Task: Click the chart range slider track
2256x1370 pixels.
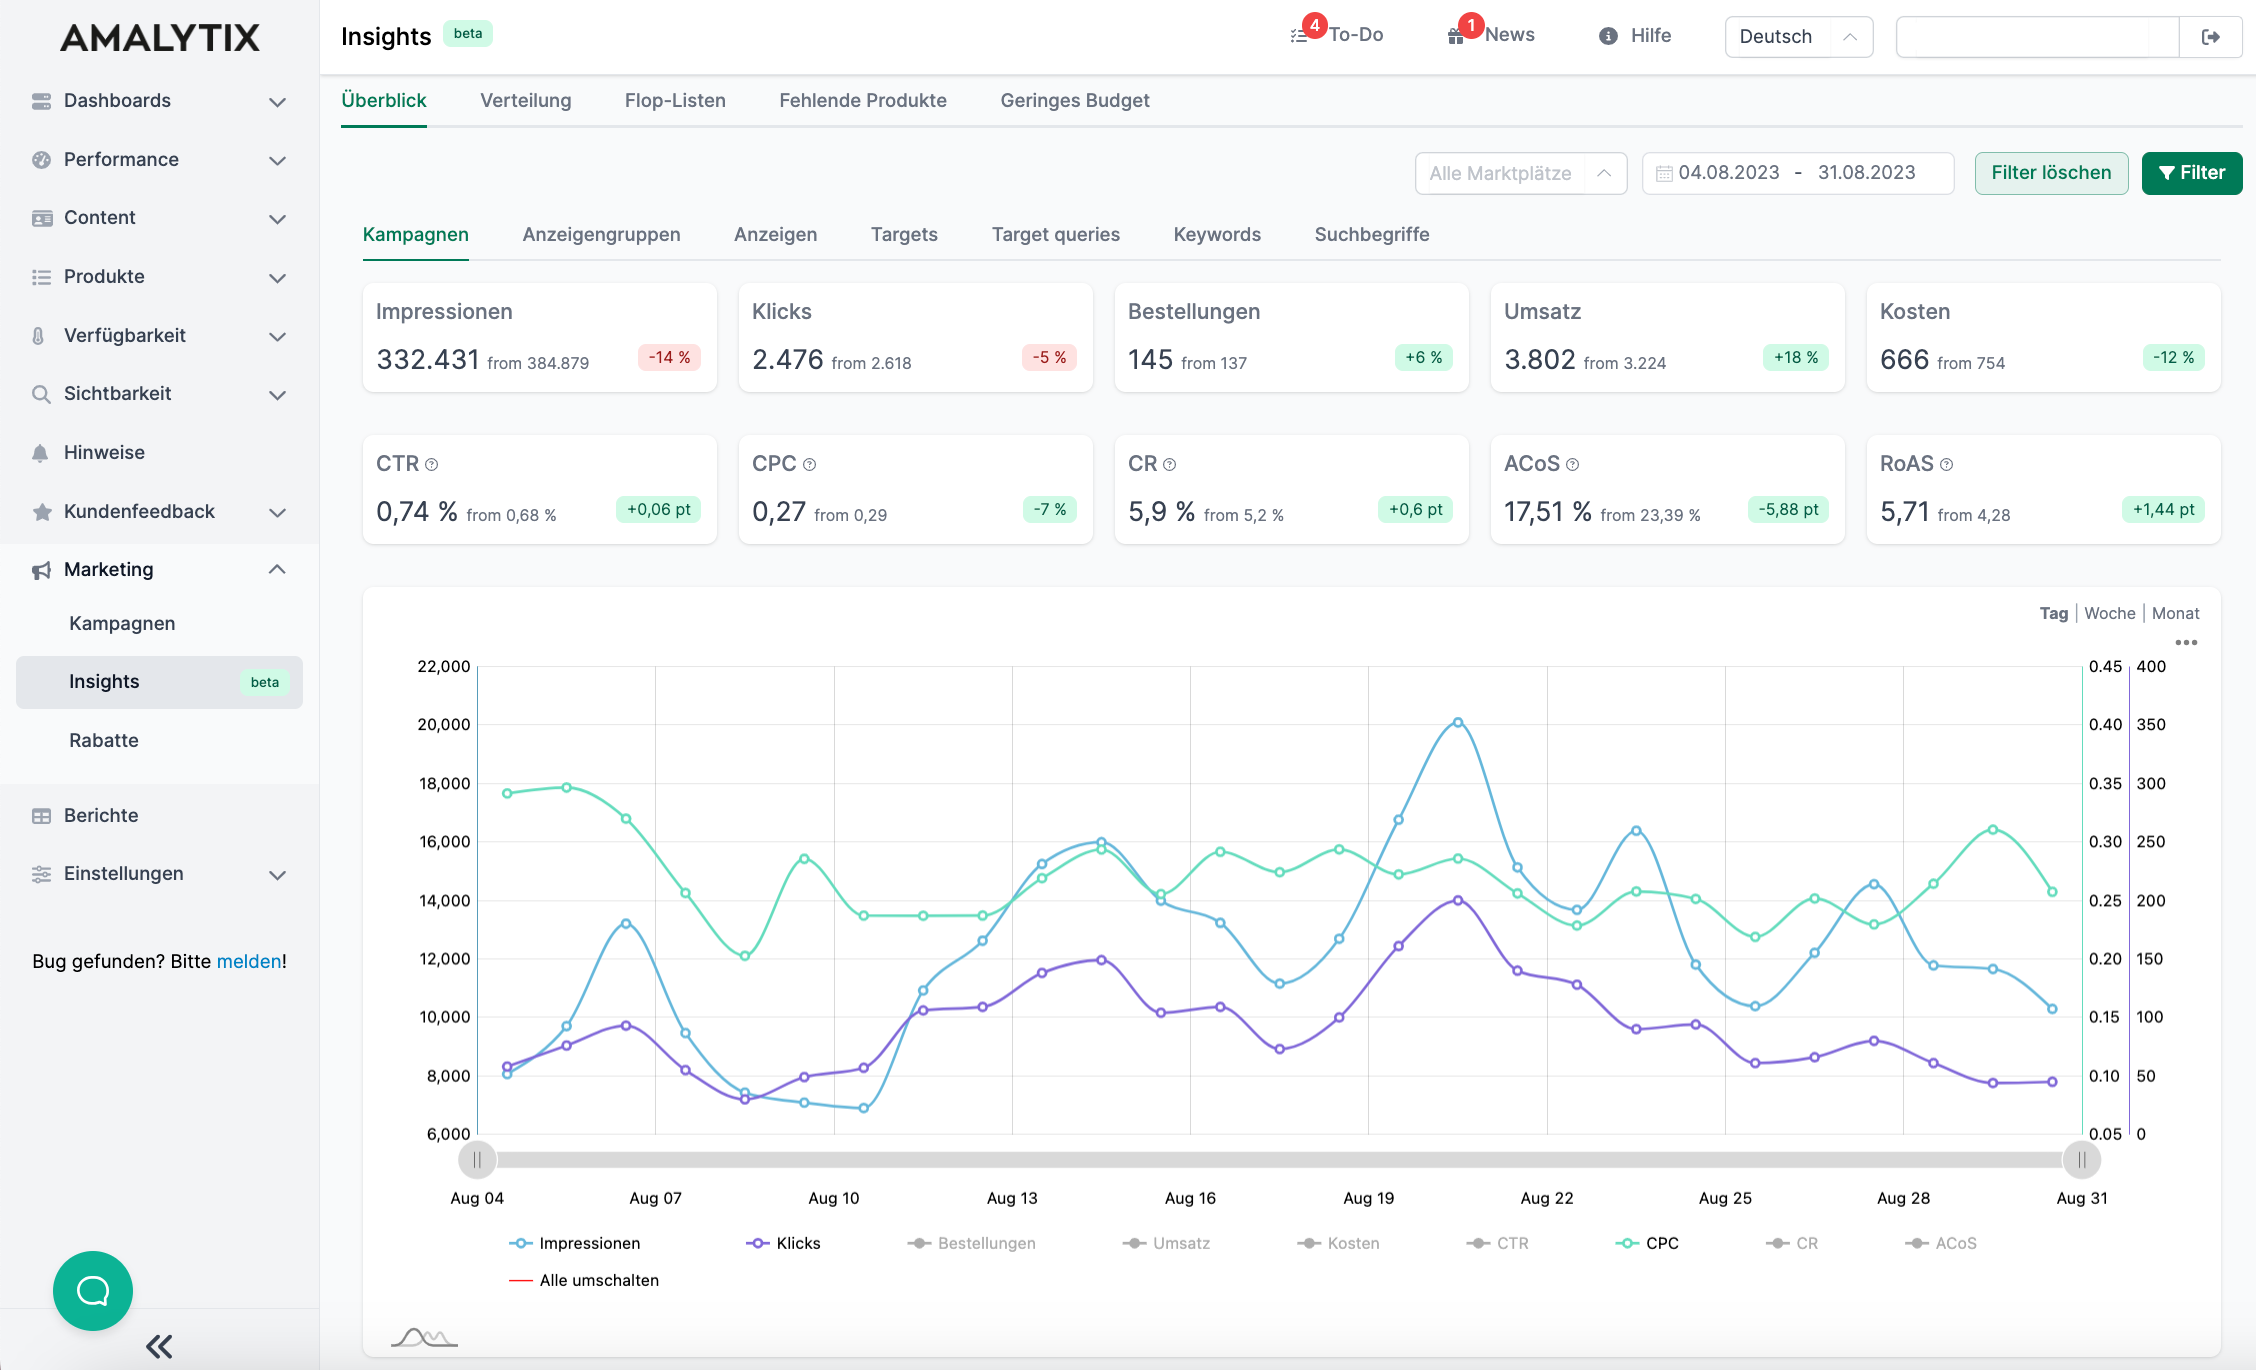Action: tap(1279, 1160)
